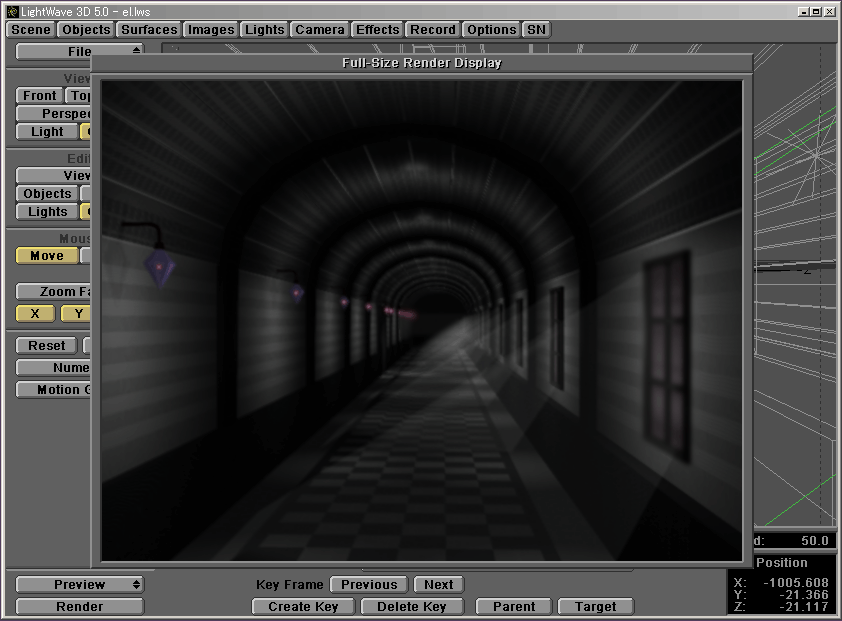The image size is (842, 621).
Task: Open the Scene panel tab
Action: [31, 30]
